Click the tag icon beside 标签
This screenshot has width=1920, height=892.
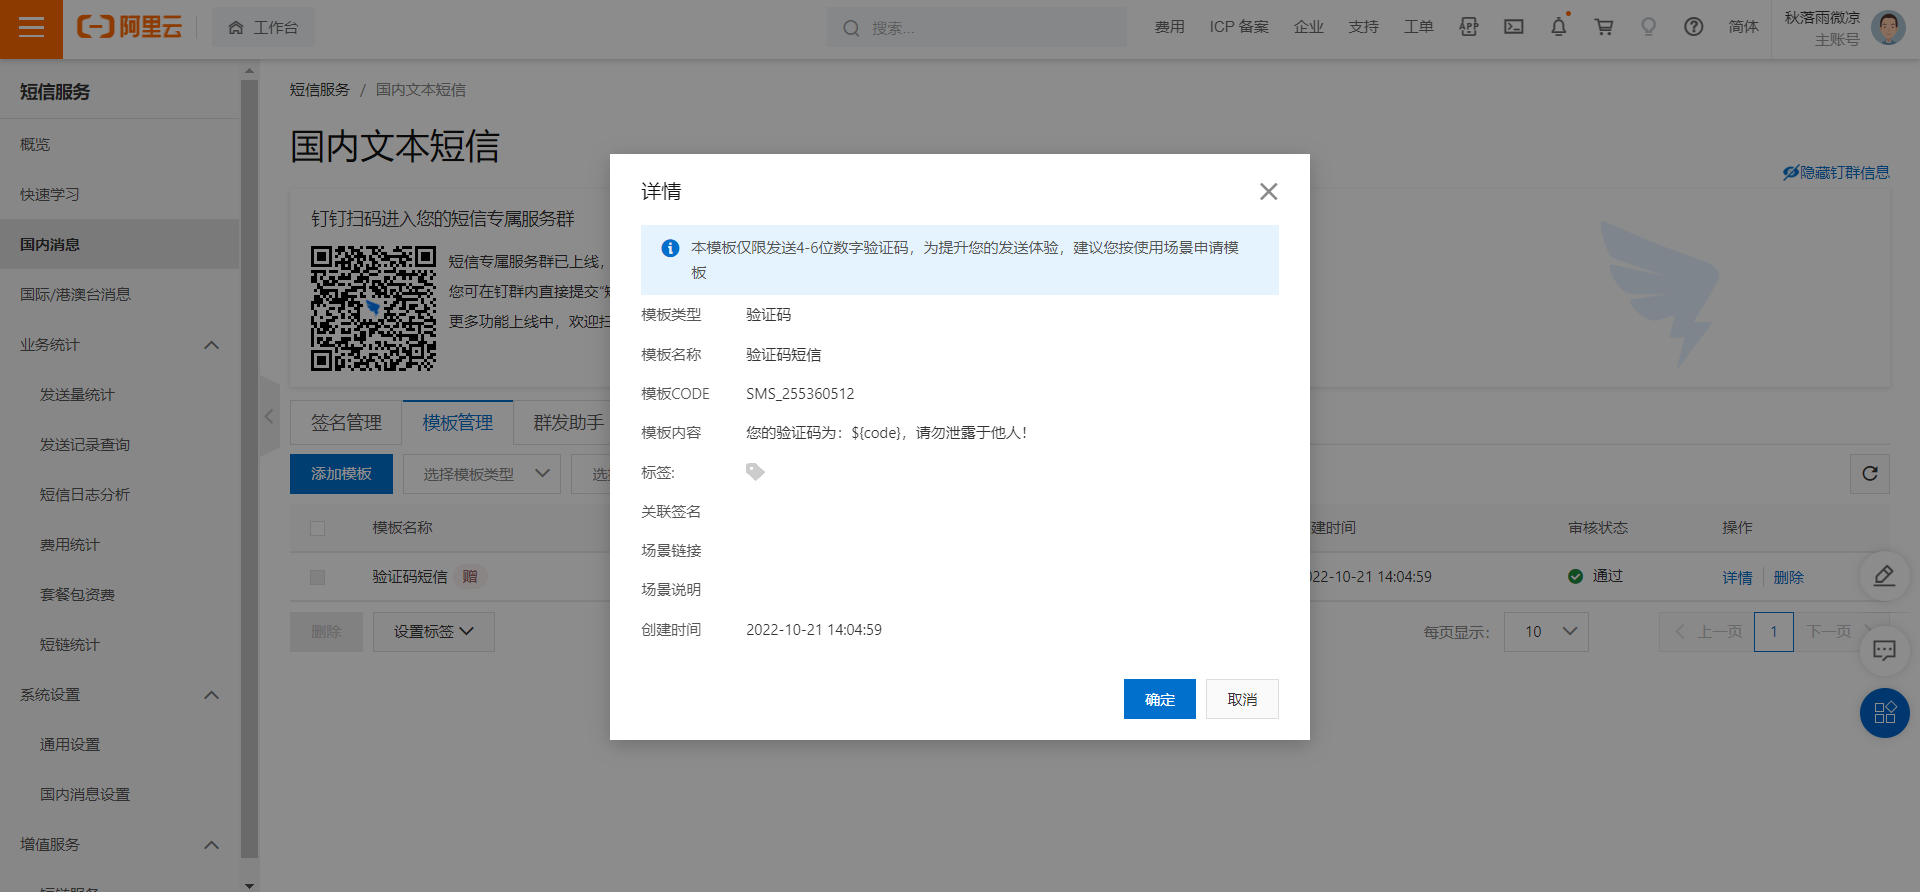coord(755,472)
